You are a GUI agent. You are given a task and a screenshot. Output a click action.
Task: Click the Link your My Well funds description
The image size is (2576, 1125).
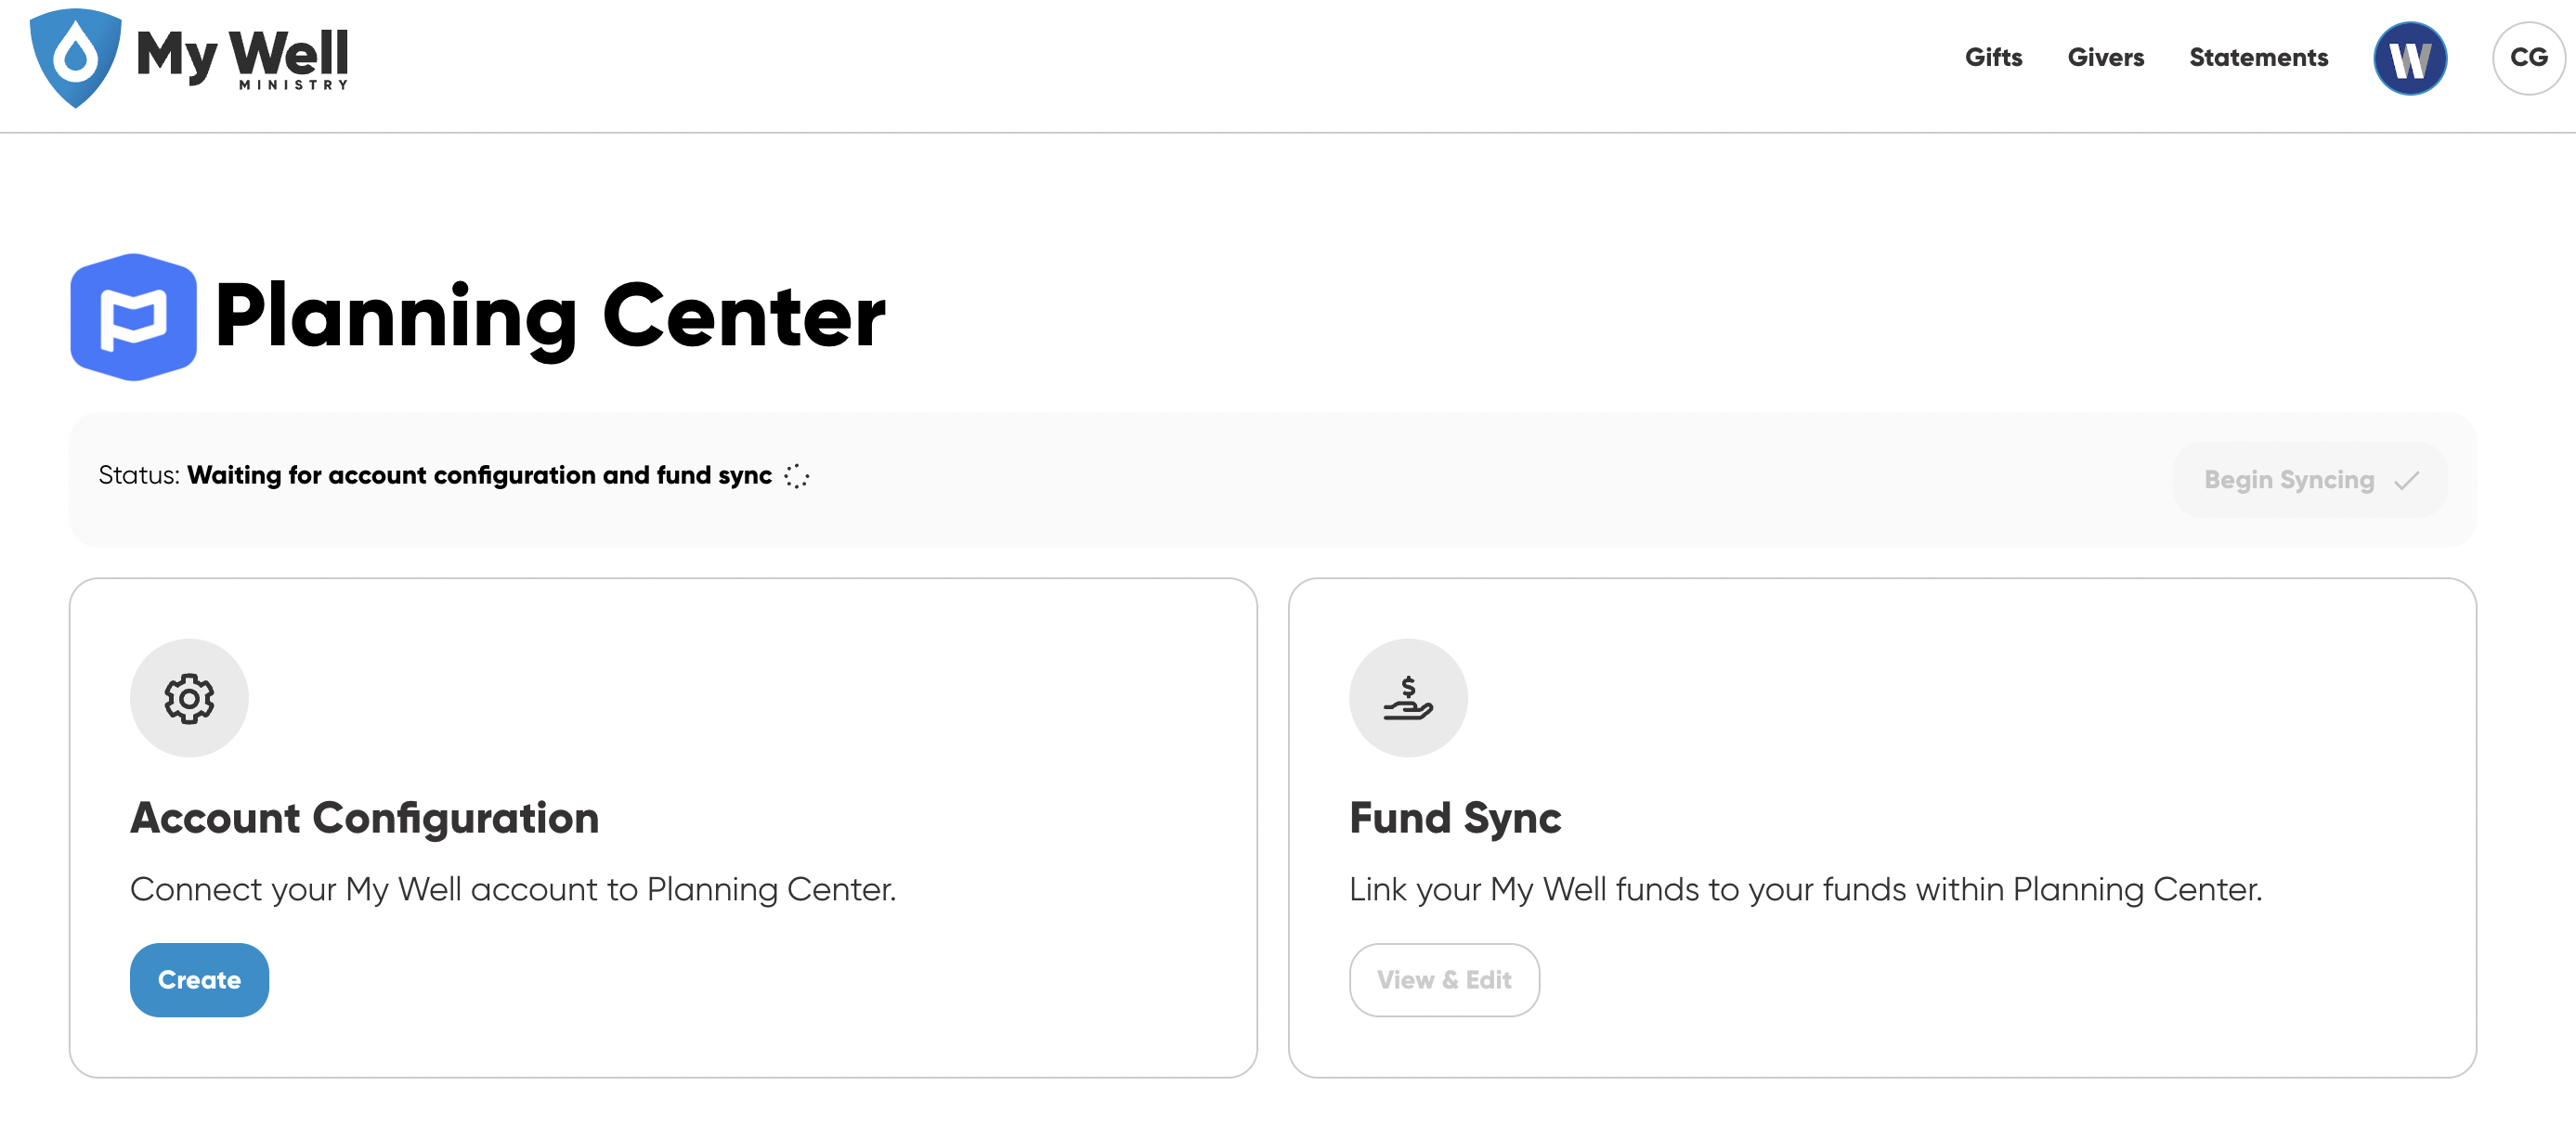[1805, 889]
